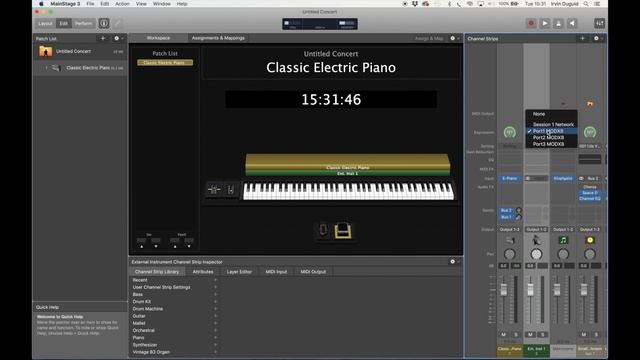This screenshot has width=640, height=360.
Task: Click the Classic_Piano channel strip instrument icon
Action: click(510, 240)
